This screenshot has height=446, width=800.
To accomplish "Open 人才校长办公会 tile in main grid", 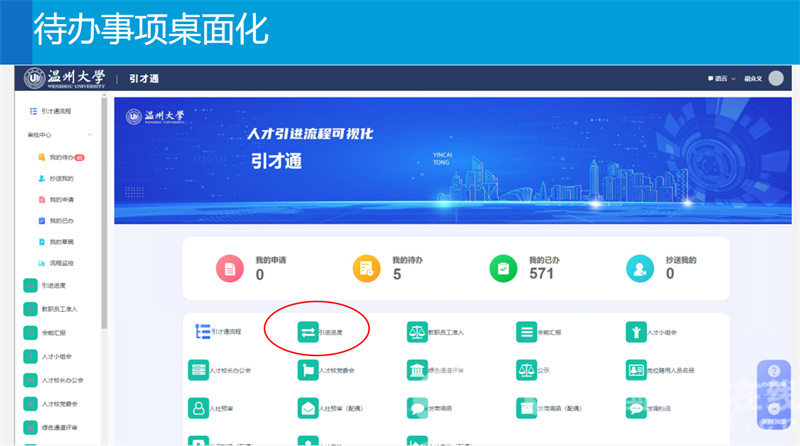I will click(x=219, y=370).
